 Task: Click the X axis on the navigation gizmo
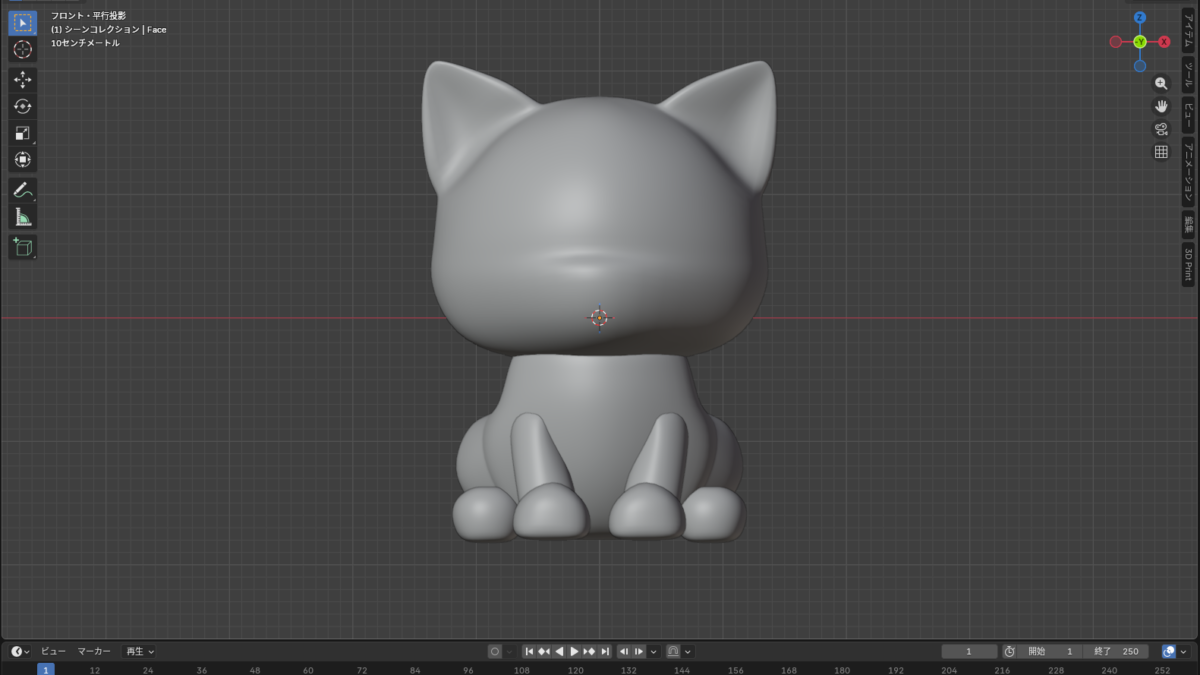click(1163, 42)
